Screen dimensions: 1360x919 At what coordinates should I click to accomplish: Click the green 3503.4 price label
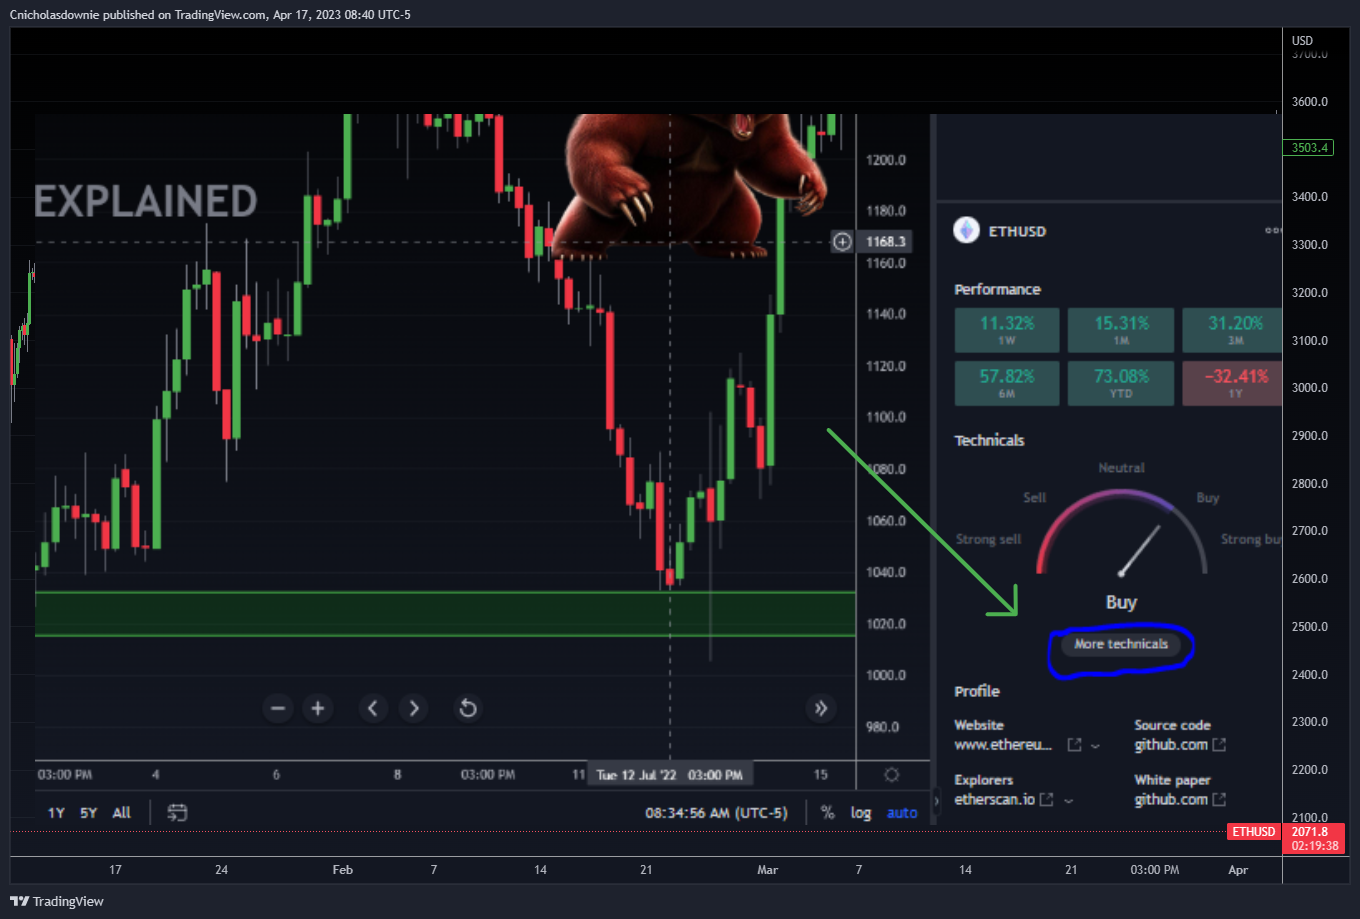(x=1308, y=148)
